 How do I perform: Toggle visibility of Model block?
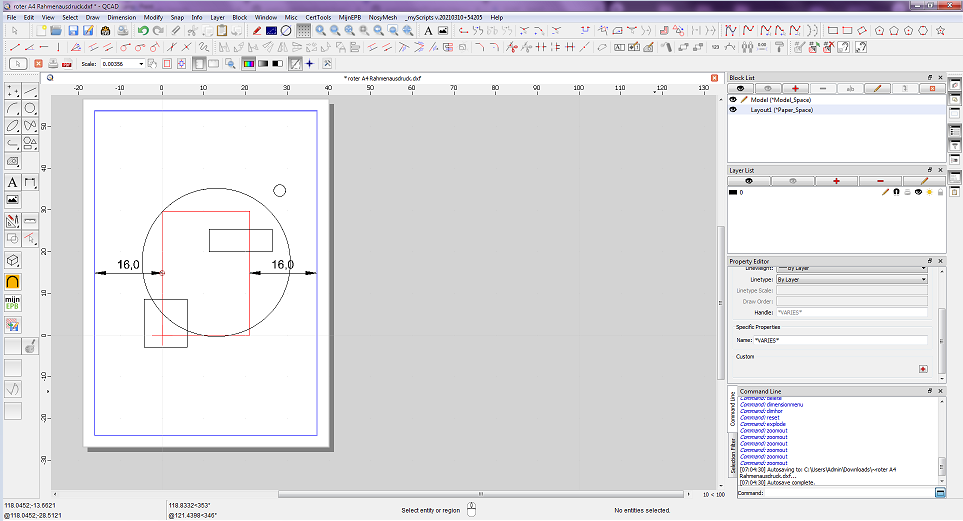733,100
